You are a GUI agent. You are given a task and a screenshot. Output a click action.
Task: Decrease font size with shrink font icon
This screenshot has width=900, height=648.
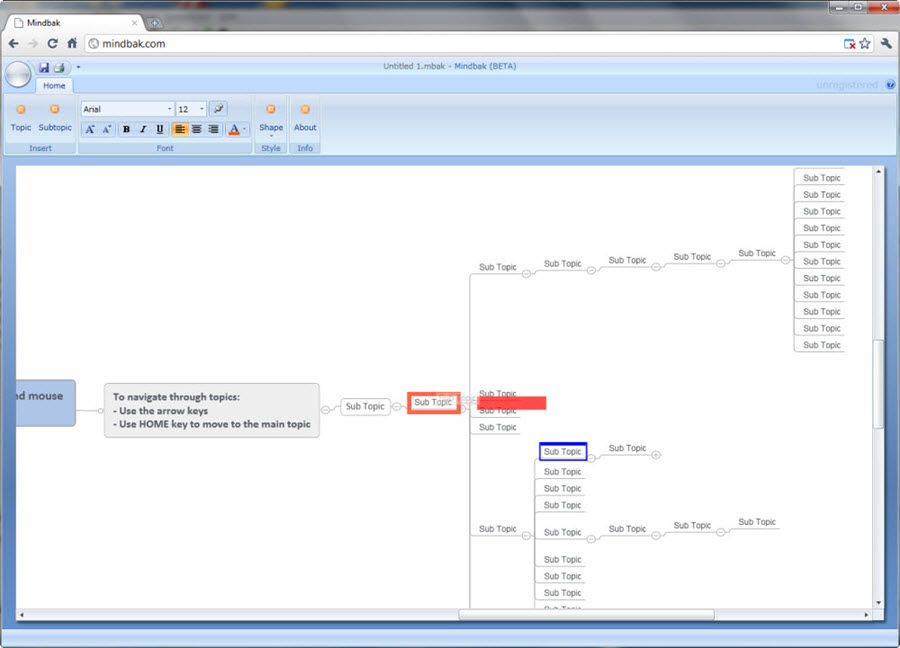[106, 129]
